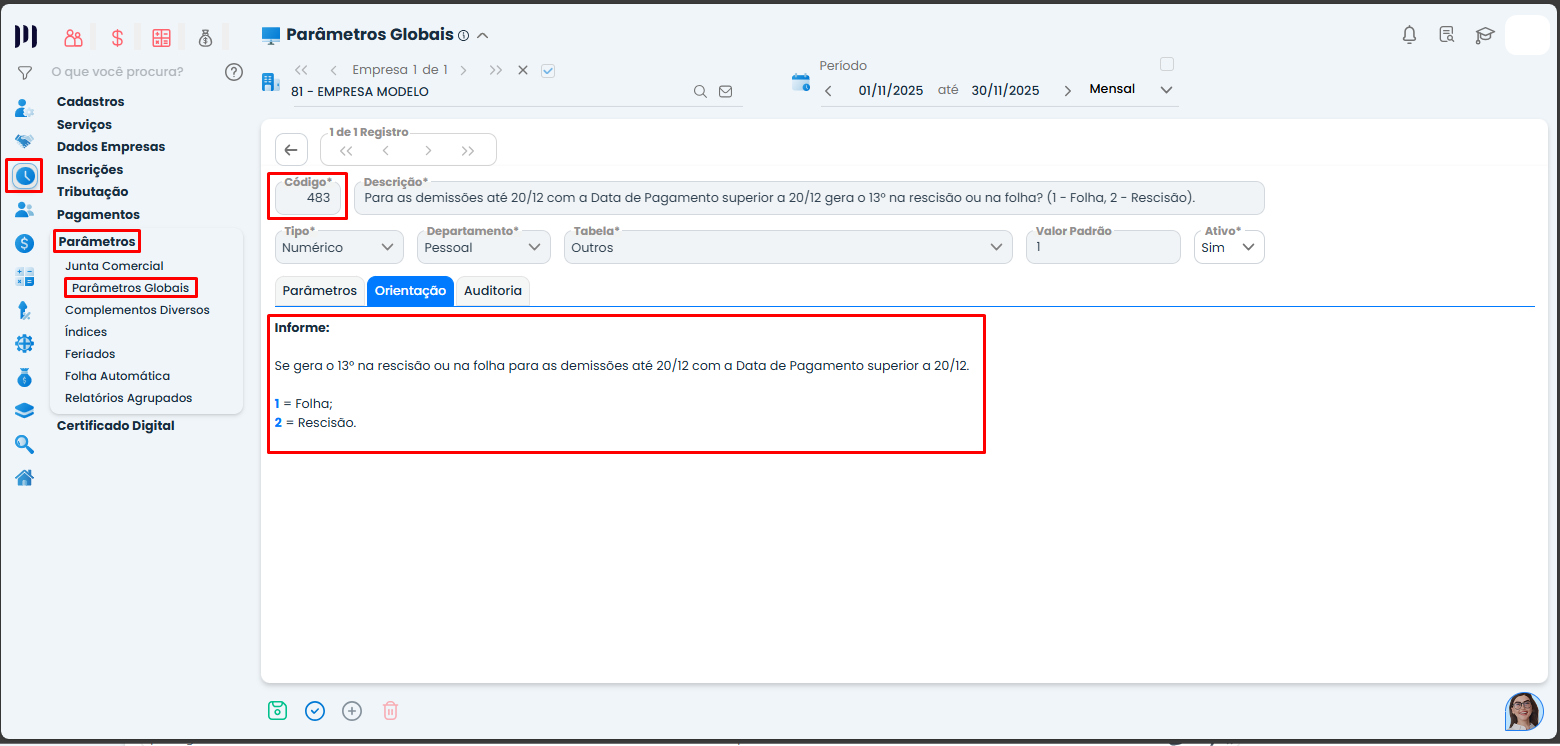1560x746 pixels.
Task: Open the Tributação menu
Action: tap(93, 191)
